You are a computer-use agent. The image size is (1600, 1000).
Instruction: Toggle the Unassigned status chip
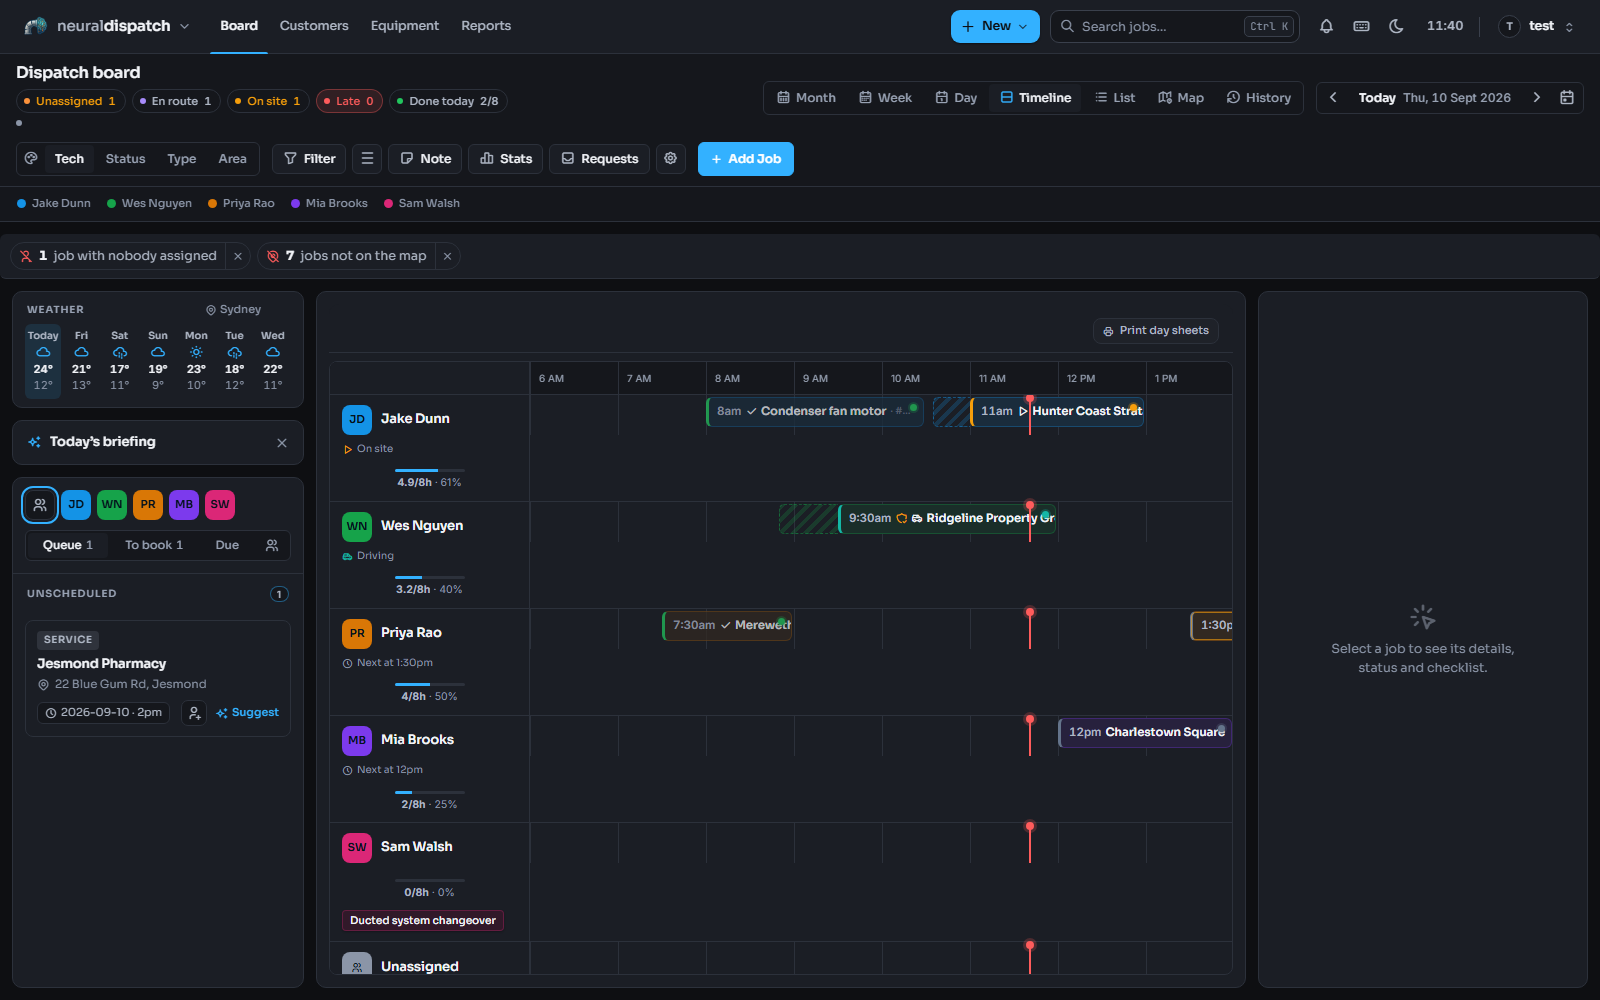pyautogui.click(x=69, y=101)
